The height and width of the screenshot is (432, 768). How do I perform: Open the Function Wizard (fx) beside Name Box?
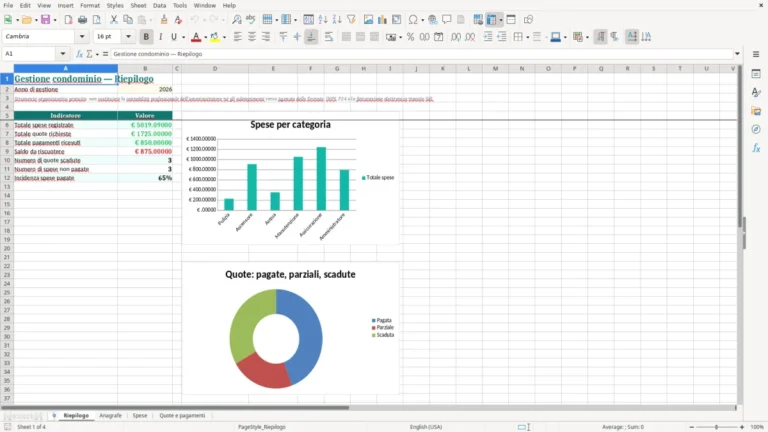pyautogui.click(x=79, y=54)
